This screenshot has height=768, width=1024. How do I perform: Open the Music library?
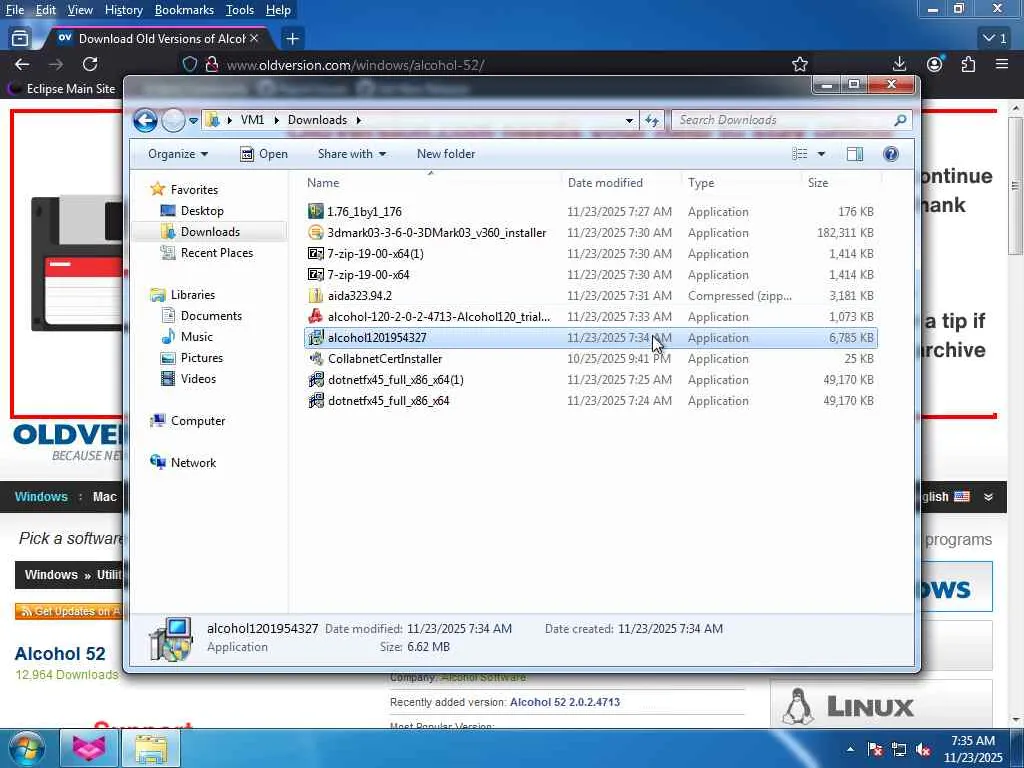point(196,337)
